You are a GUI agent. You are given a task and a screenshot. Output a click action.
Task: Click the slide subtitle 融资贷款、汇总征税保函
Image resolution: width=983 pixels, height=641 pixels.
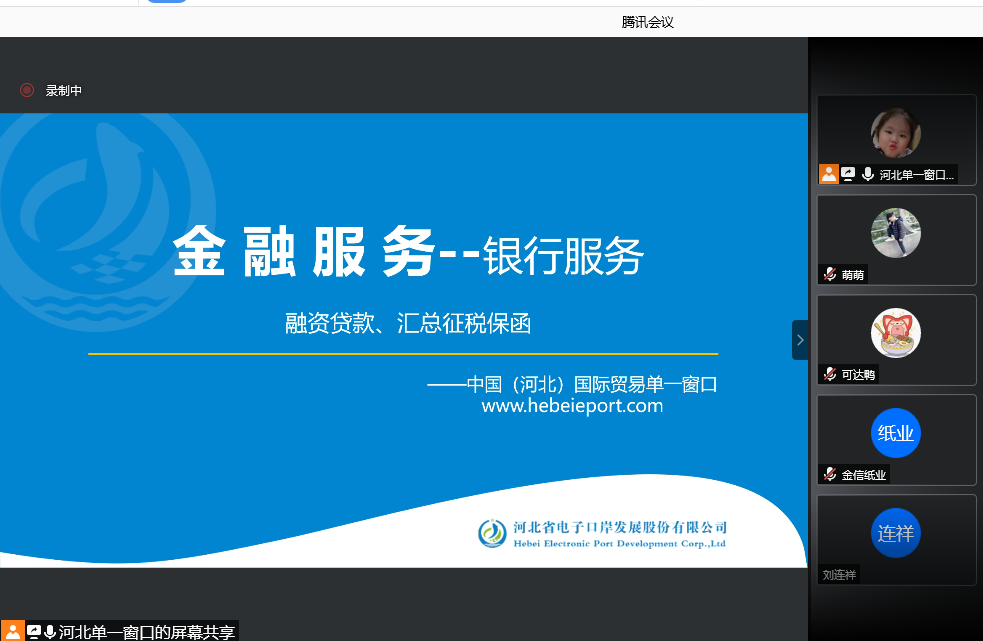408,324
